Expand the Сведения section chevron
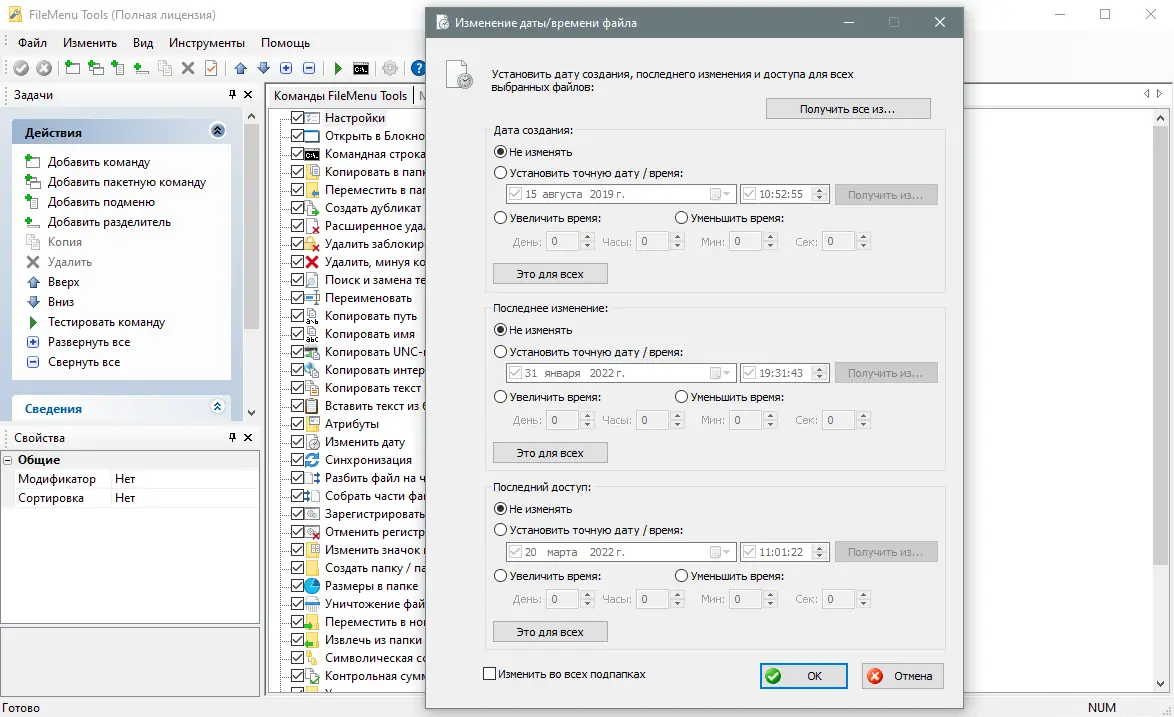 (217, 406)
